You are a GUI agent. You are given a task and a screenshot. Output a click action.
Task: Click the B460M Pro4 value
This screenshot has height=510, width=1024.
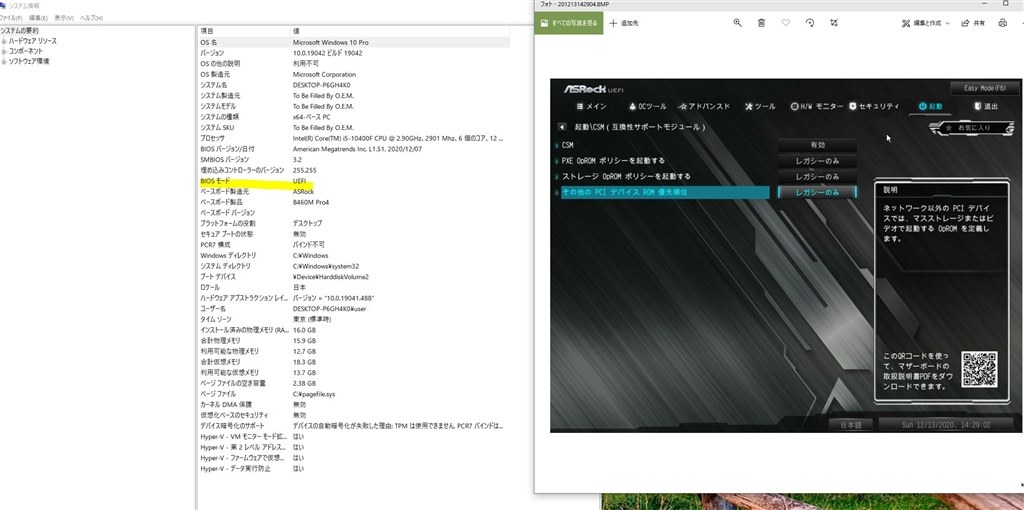pyautogui.click(x=311, y=202)
